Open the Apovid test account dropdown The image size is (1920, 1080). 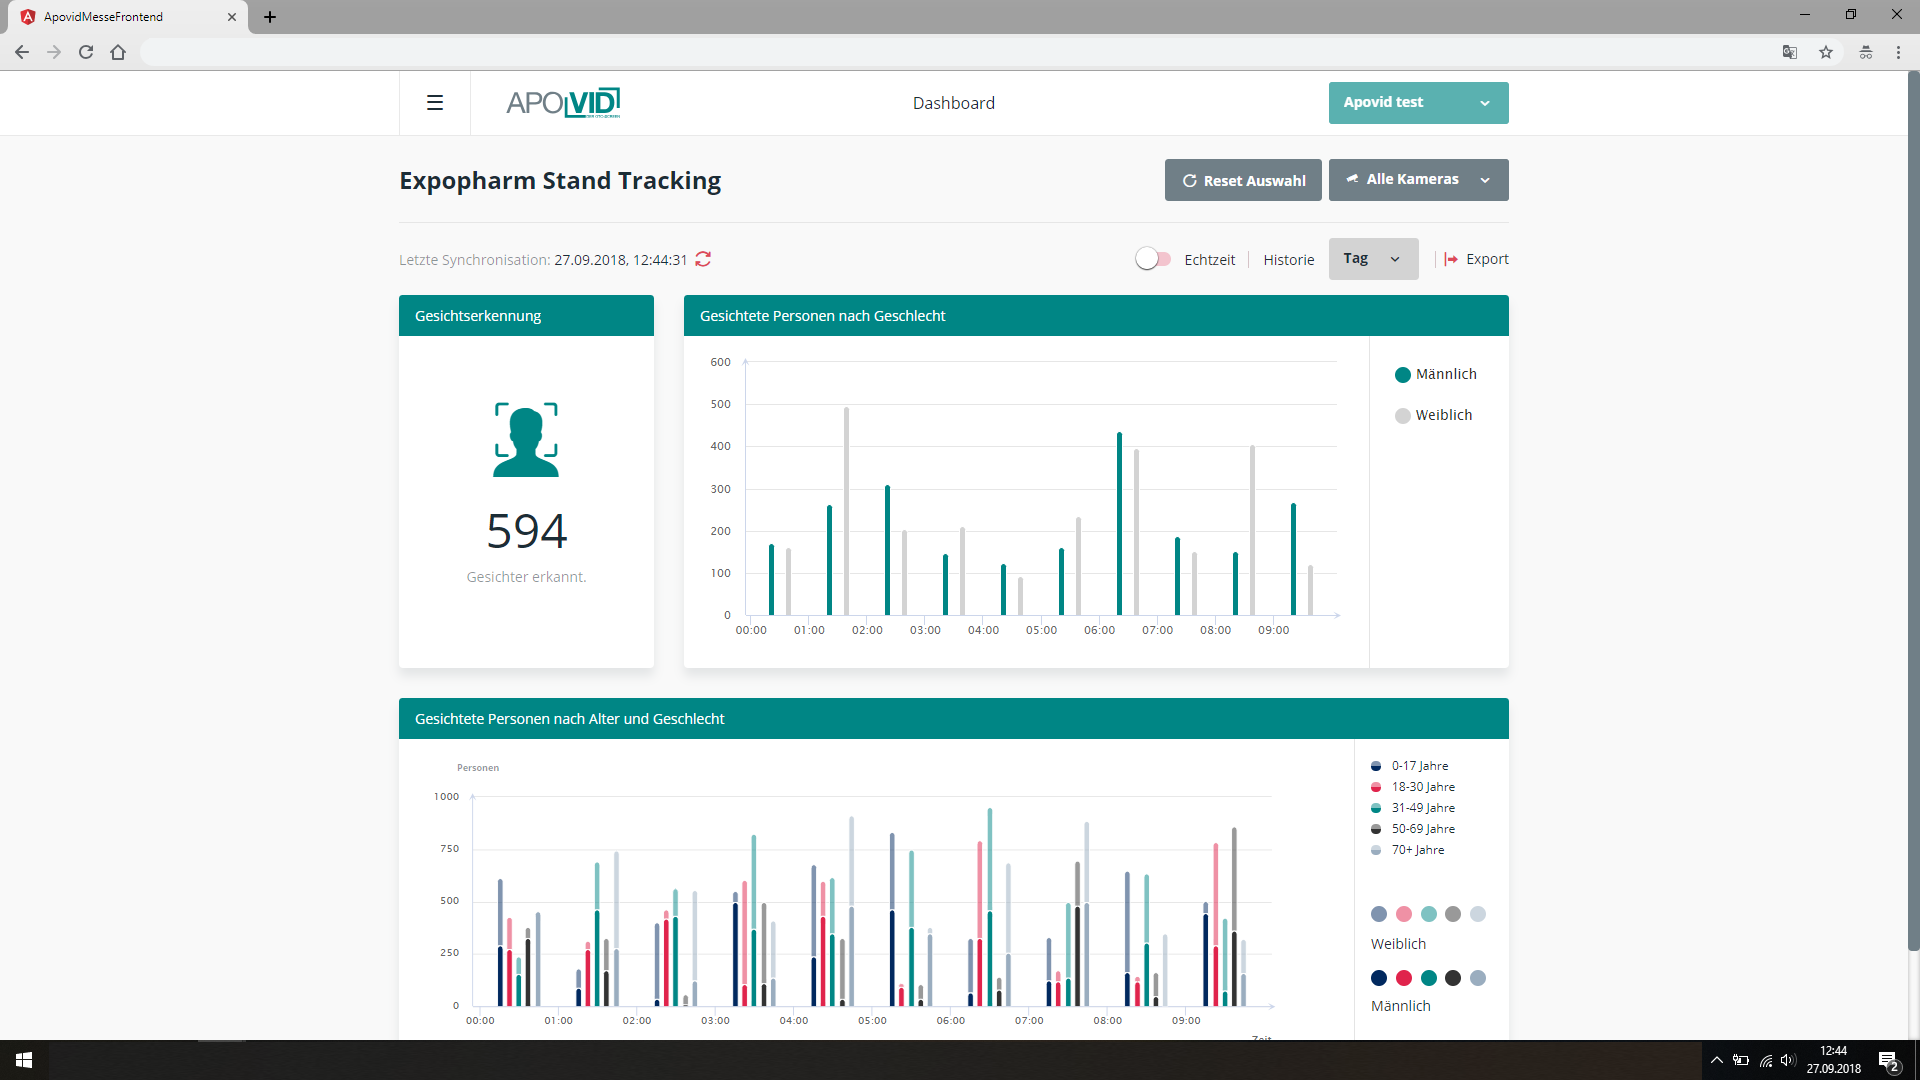point(1418,103)
